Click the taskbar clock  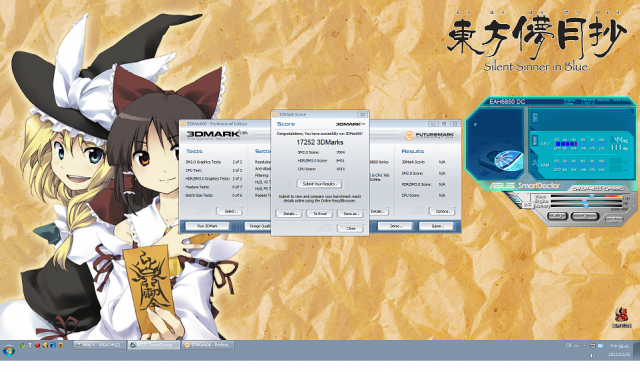(619, 350)
